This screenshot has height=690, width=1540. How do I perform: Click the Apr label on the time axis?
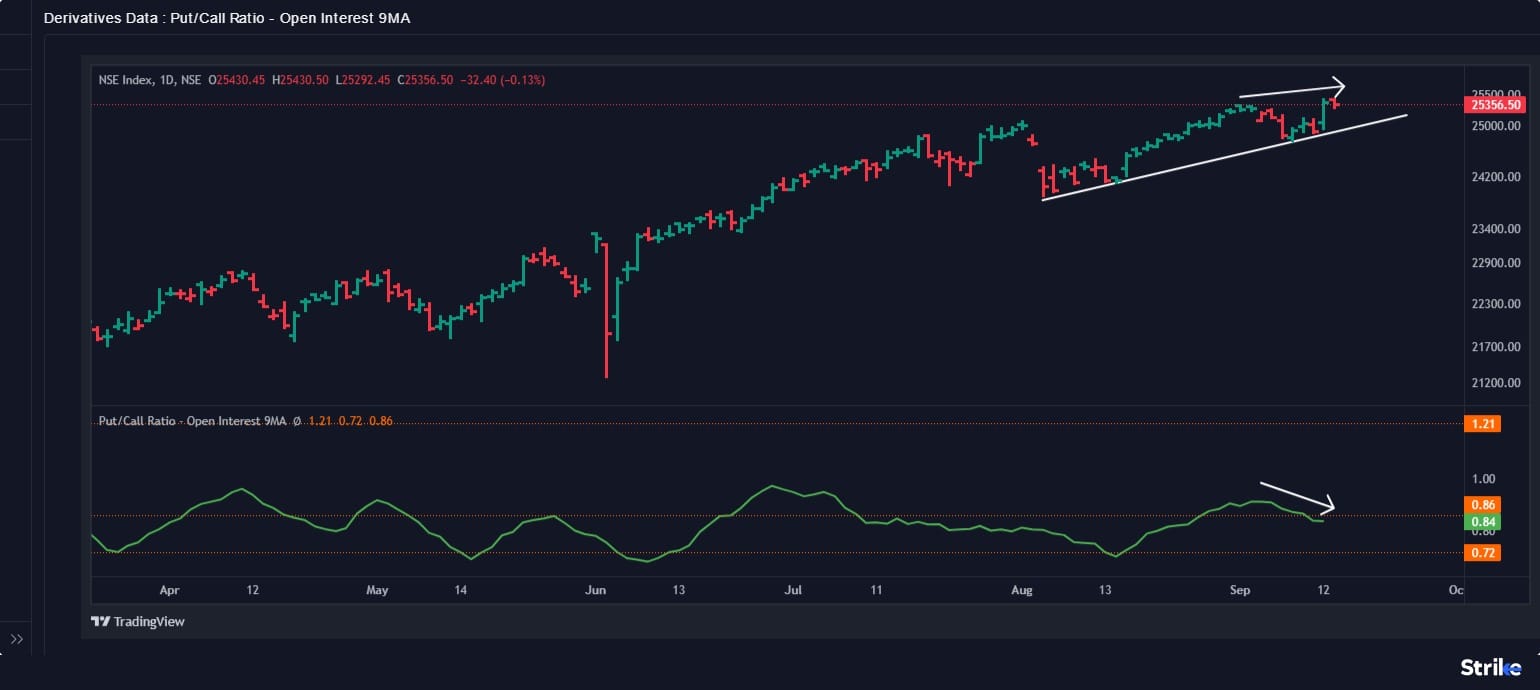(169, 590)
